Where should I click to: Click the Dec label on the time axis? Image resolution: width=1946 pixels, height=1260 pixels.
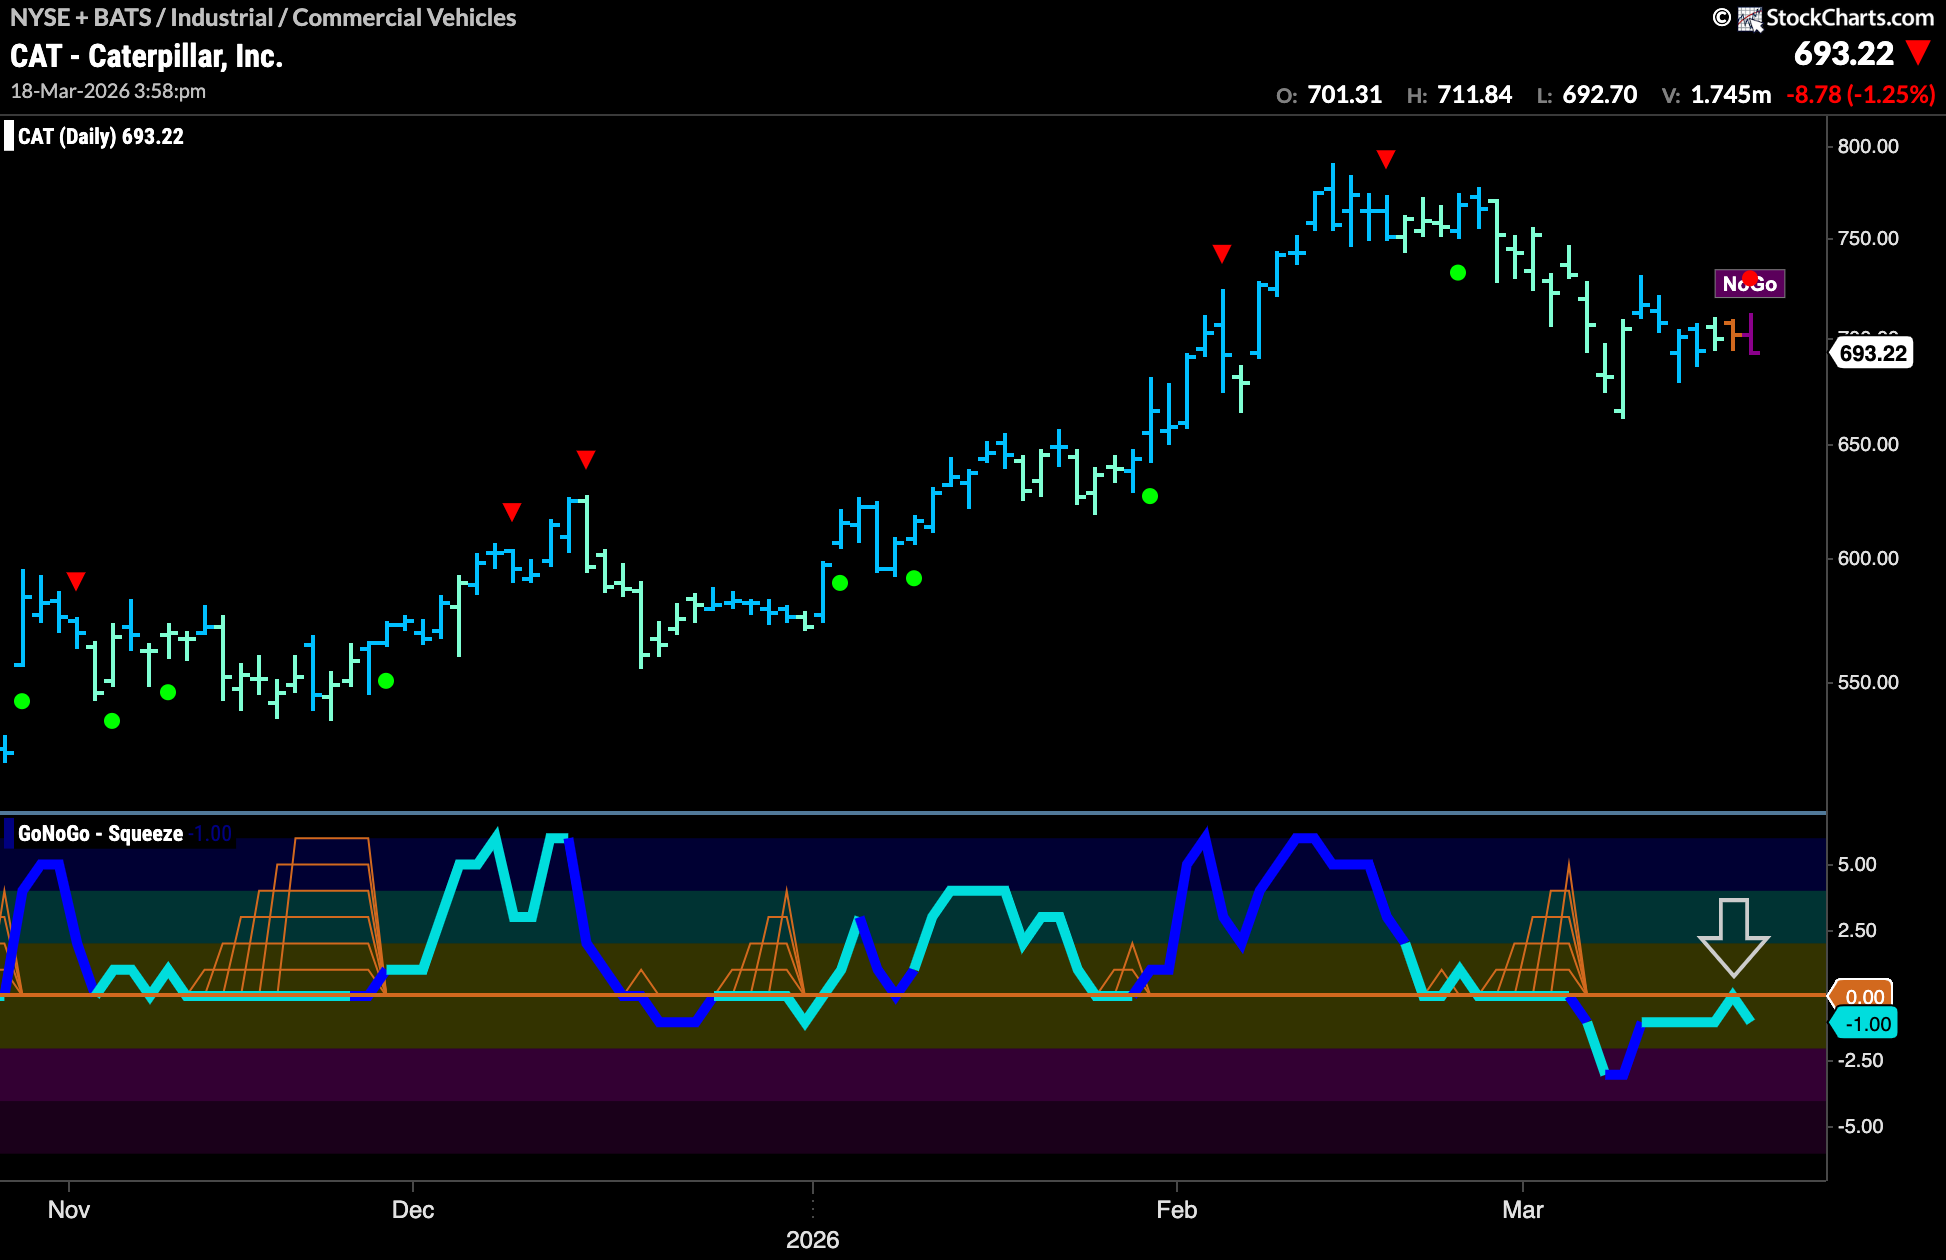coord(413,1210)
